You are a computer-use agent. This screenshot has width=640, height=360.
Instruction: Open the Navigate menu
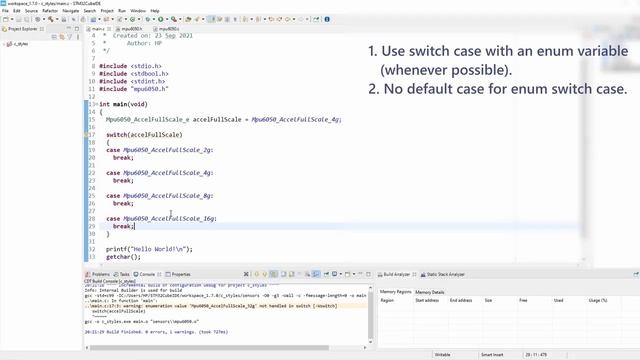(71, 11)
